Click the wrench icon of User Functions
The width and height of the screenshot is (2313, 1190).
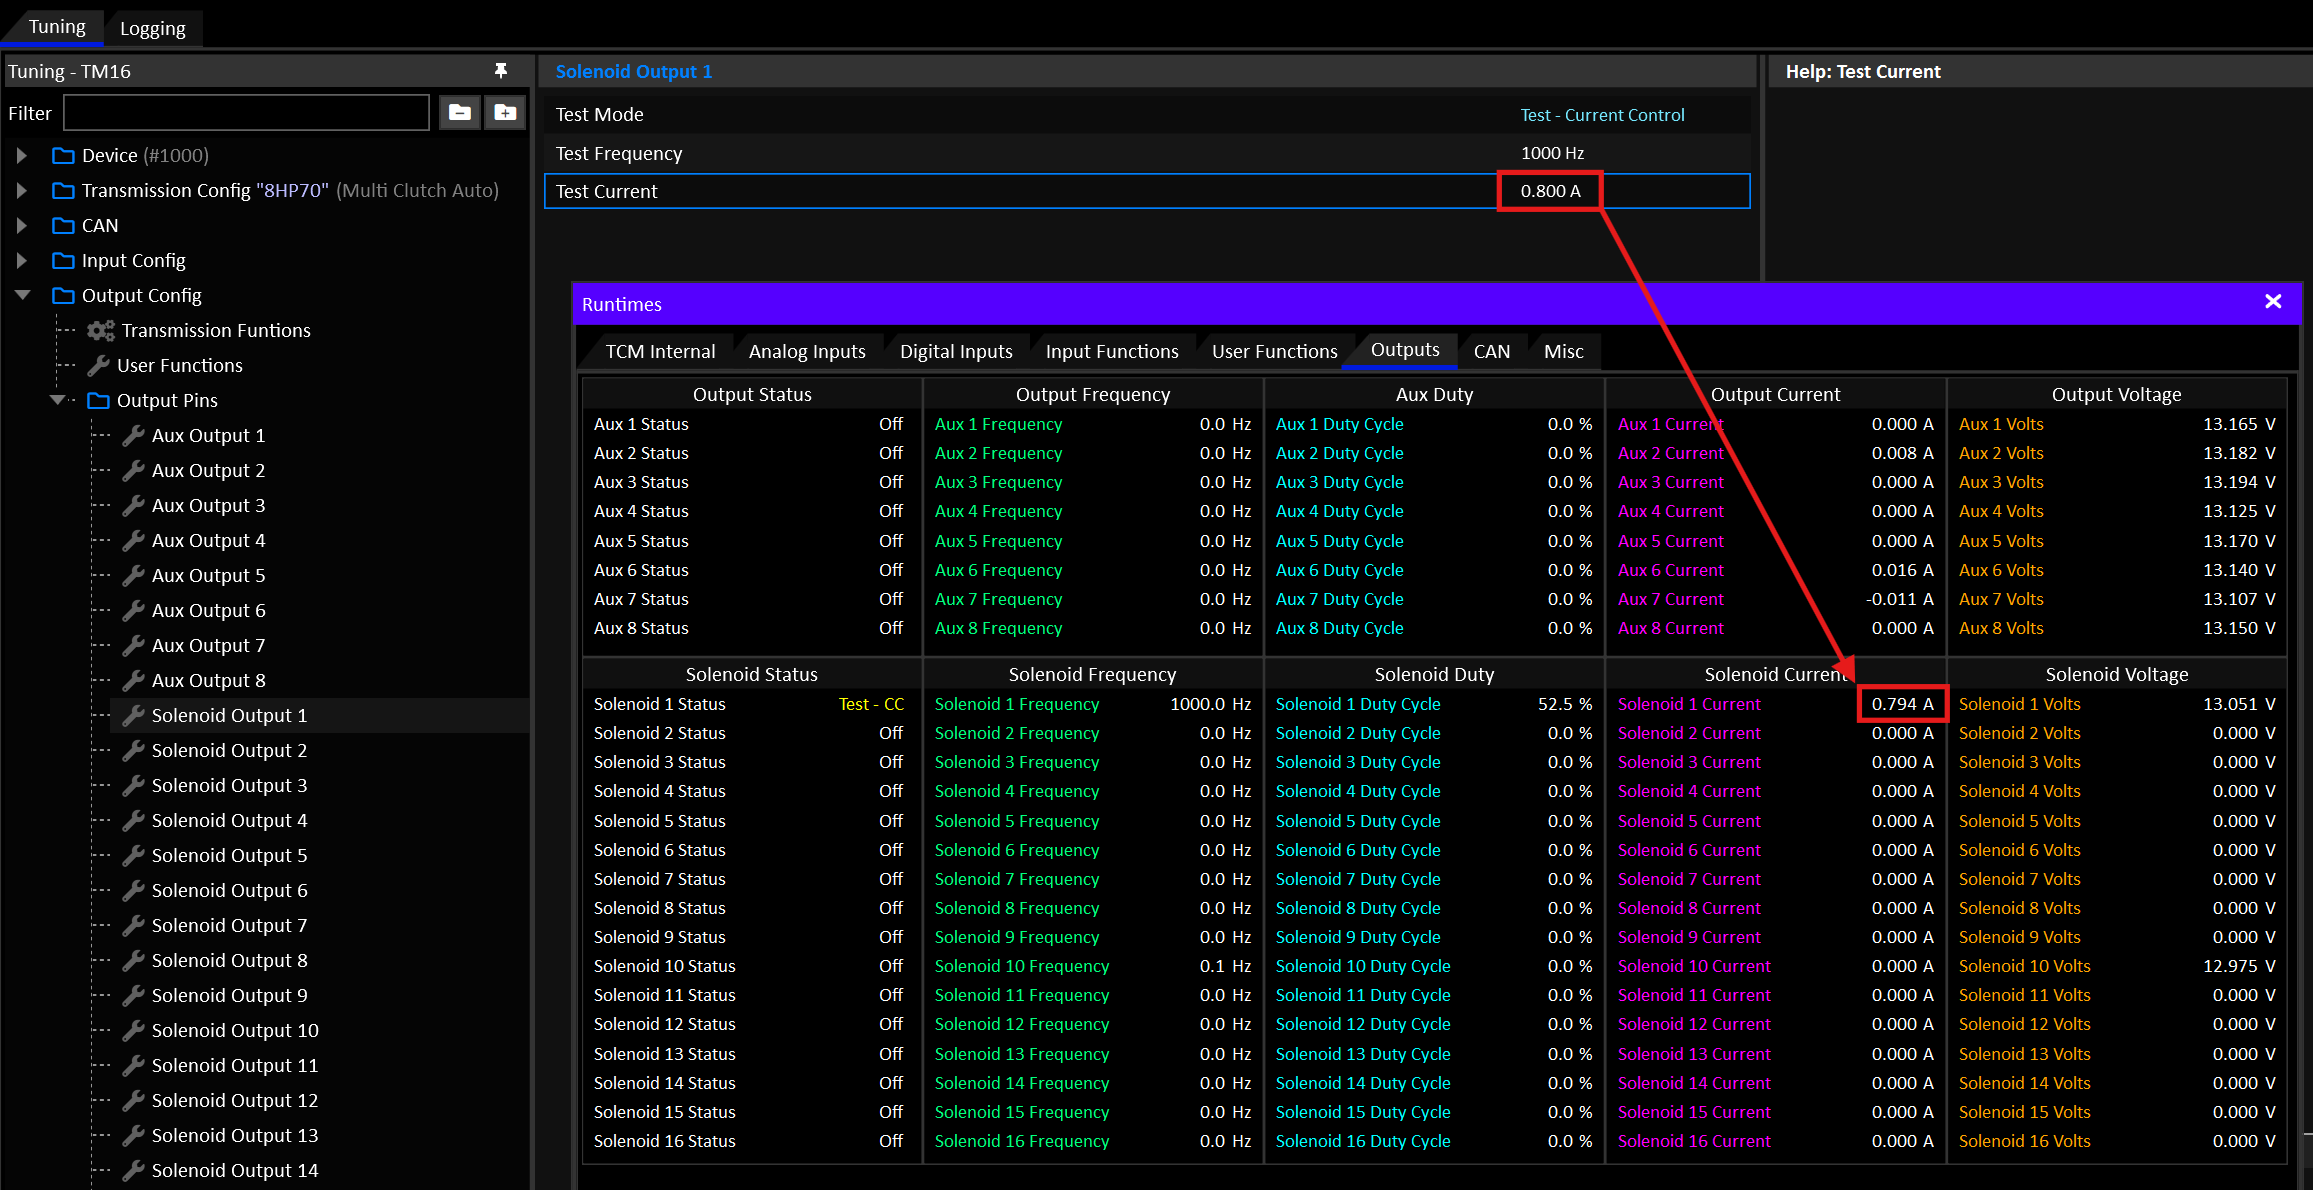98,365
